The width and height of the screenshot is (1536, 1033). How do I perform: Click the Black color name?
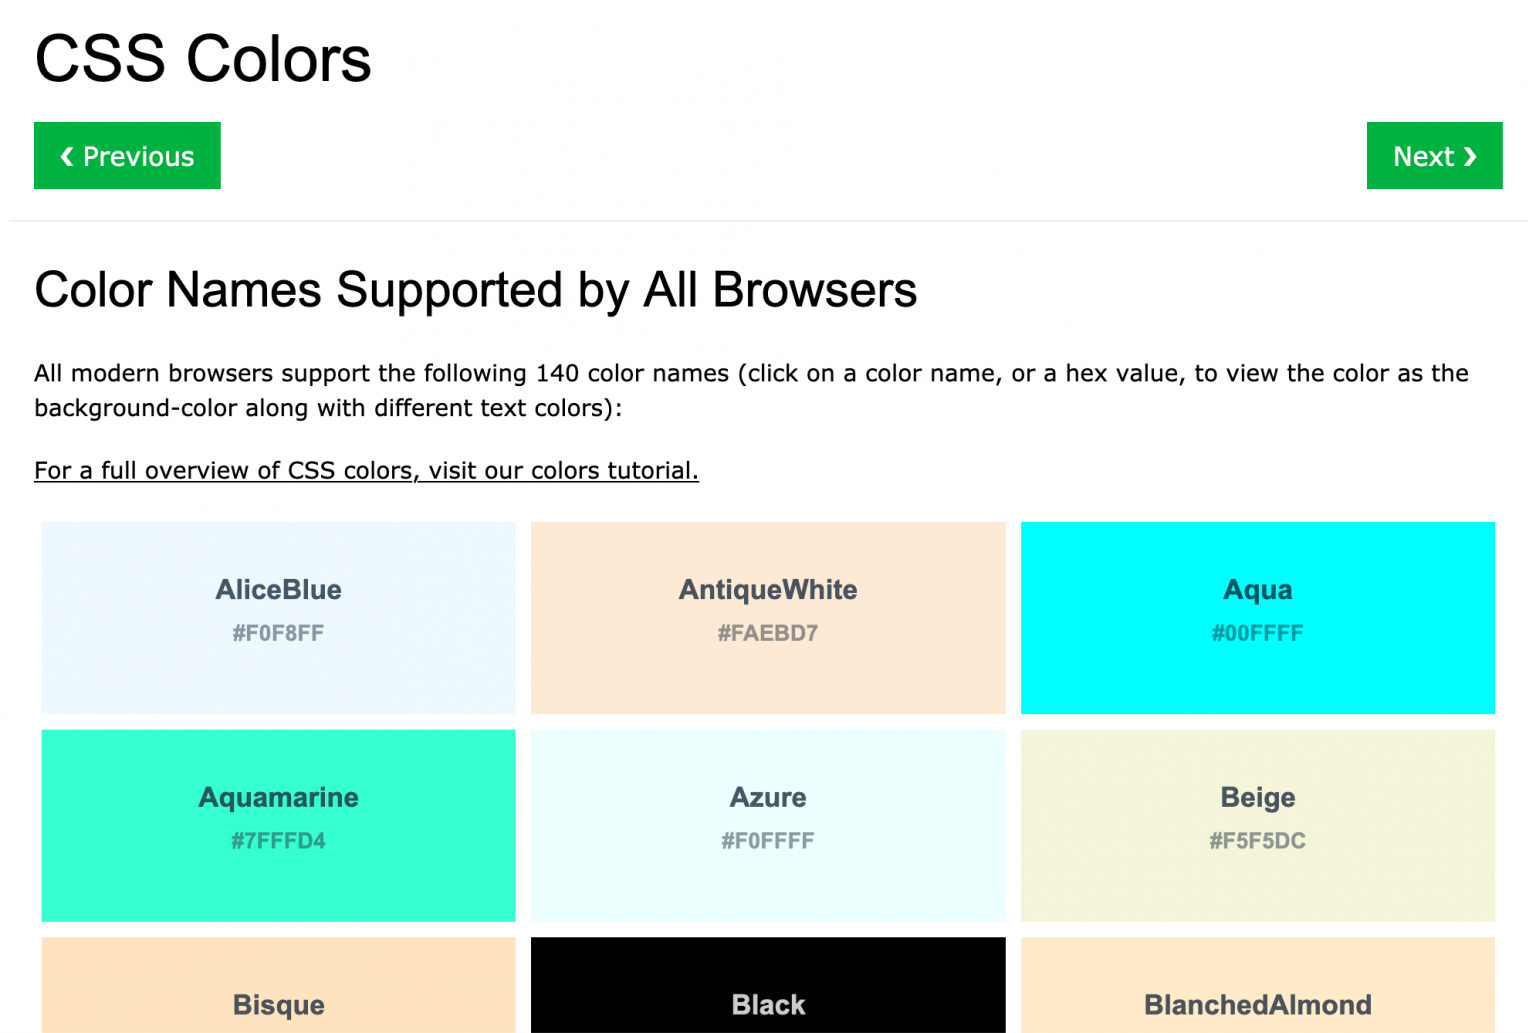pos(767,1005)
